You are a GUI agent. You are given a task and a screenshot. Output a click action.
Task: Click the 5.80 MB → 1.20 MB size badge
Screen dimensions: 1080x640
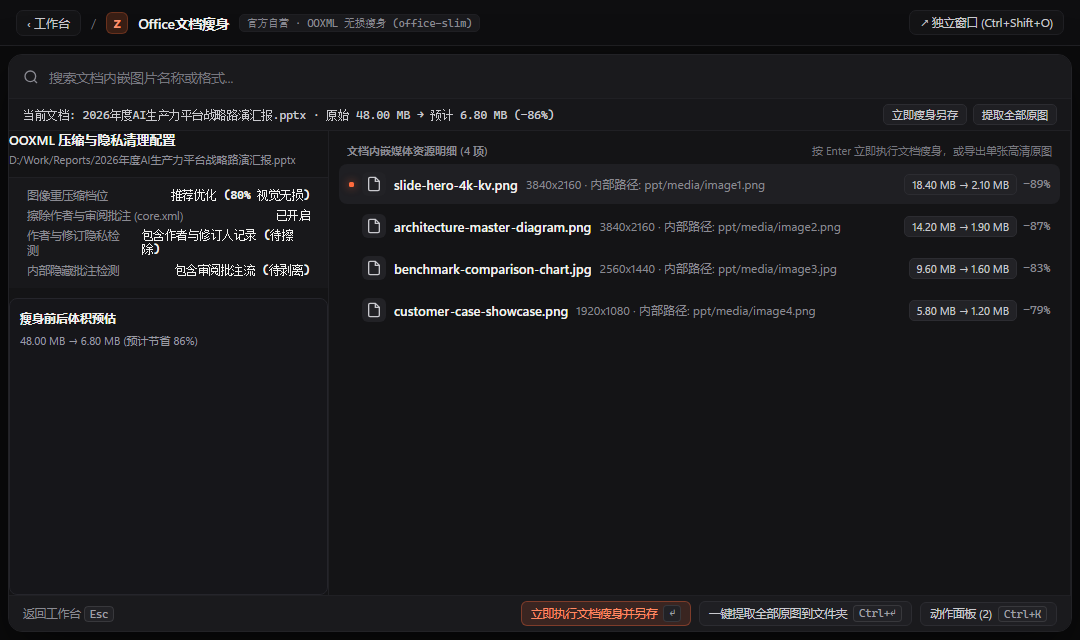click(962, 311)
